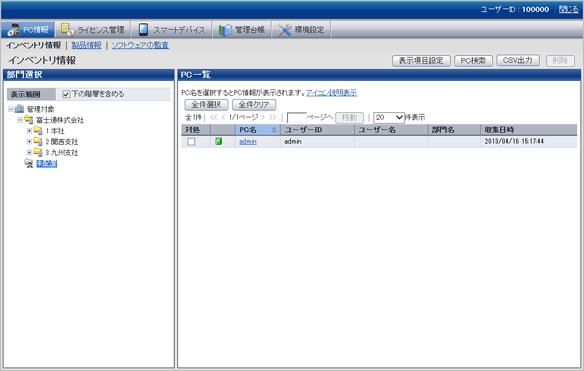Image resolution: width=584 pixels, height=371 pixels.
Task: Collapse the 管理対象 tree node
Action: (x=11, y=109)
